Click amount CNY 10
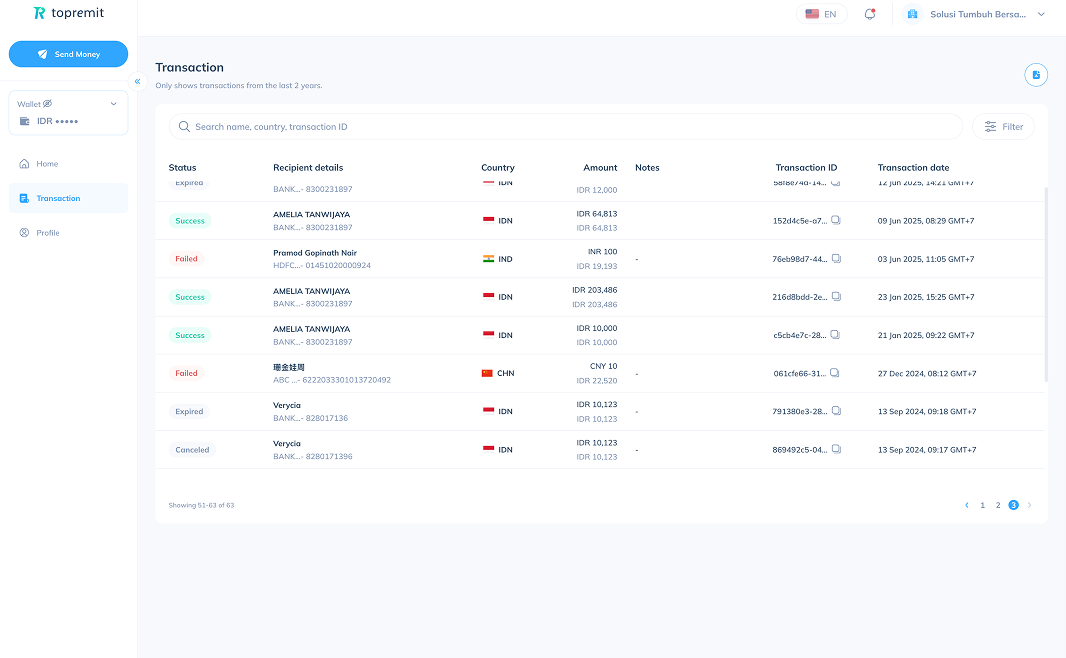Image resolution: width=1066 pixels, height=658 pixels. tap(604, 366)
